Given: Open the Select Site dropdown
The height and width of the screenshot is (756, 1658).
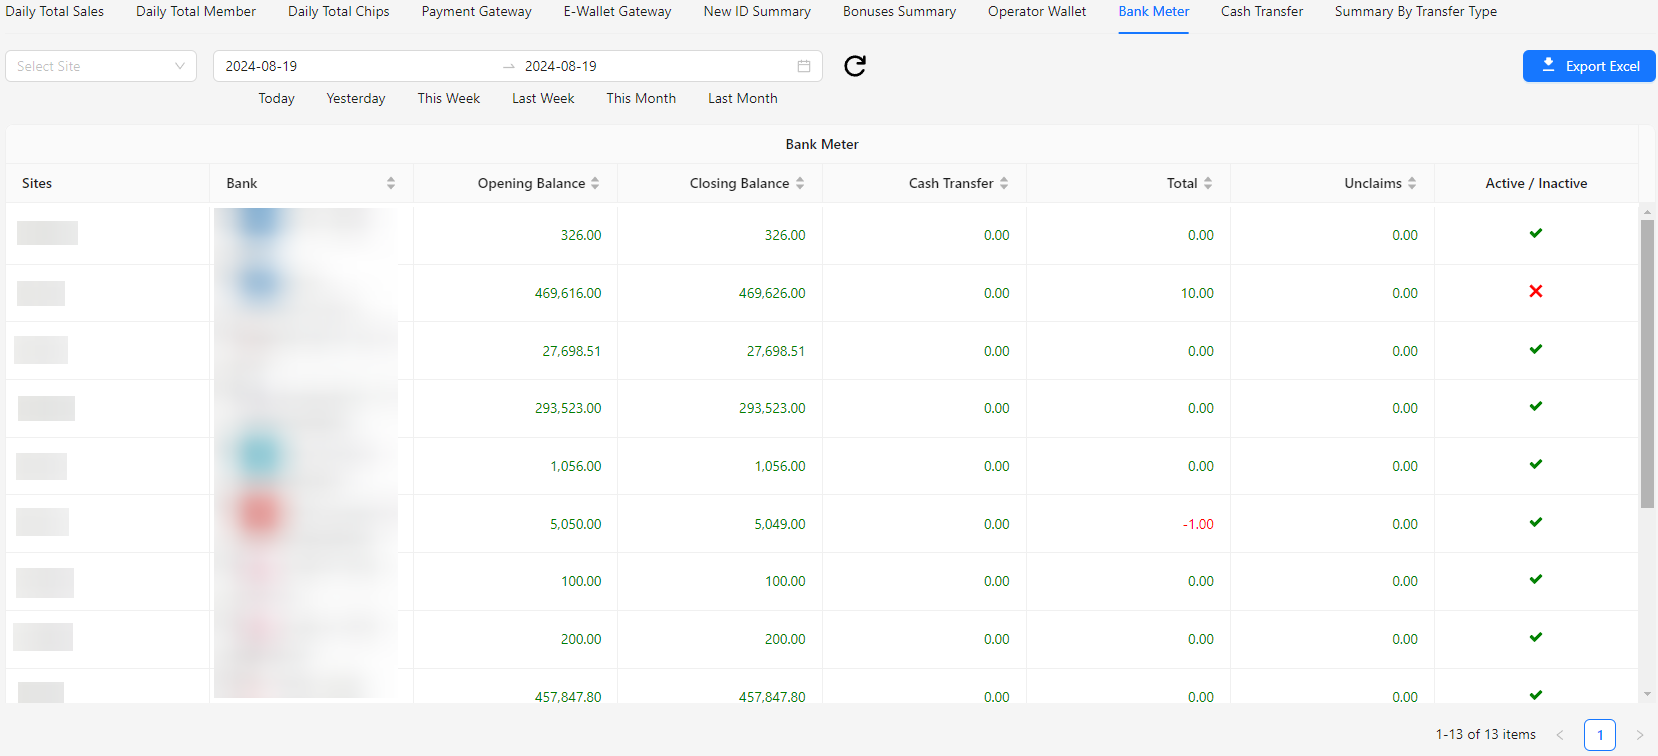Looking at the screenshot, I should point(101,66).
